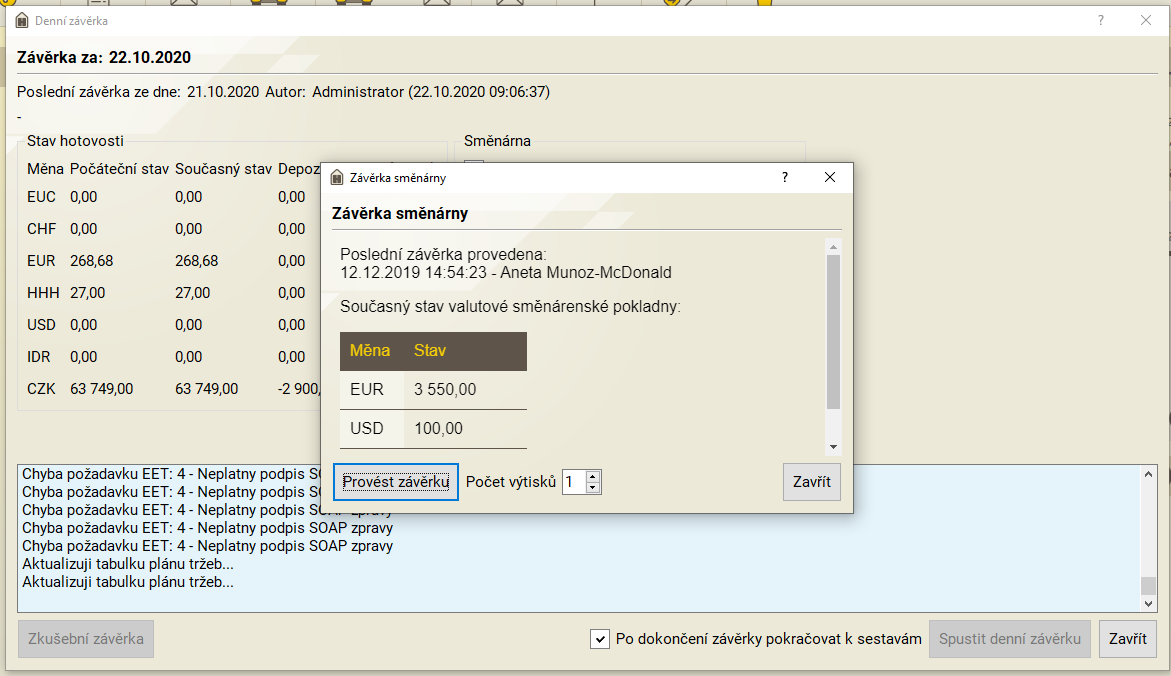Toggle Po dokončení závěrky pokračovat k sestavám

click(x=600, y=639)
